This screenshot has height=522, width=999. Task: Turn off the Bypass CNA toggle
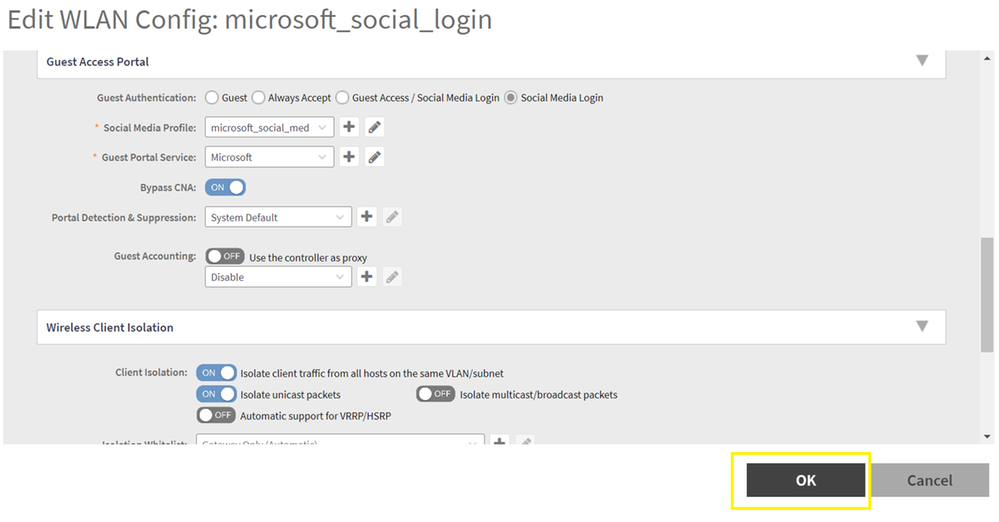(225, 187)
